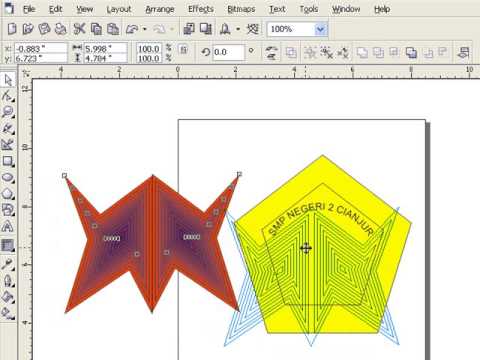
Task: Click the Undo arrow icon
Action: [132, 29]
